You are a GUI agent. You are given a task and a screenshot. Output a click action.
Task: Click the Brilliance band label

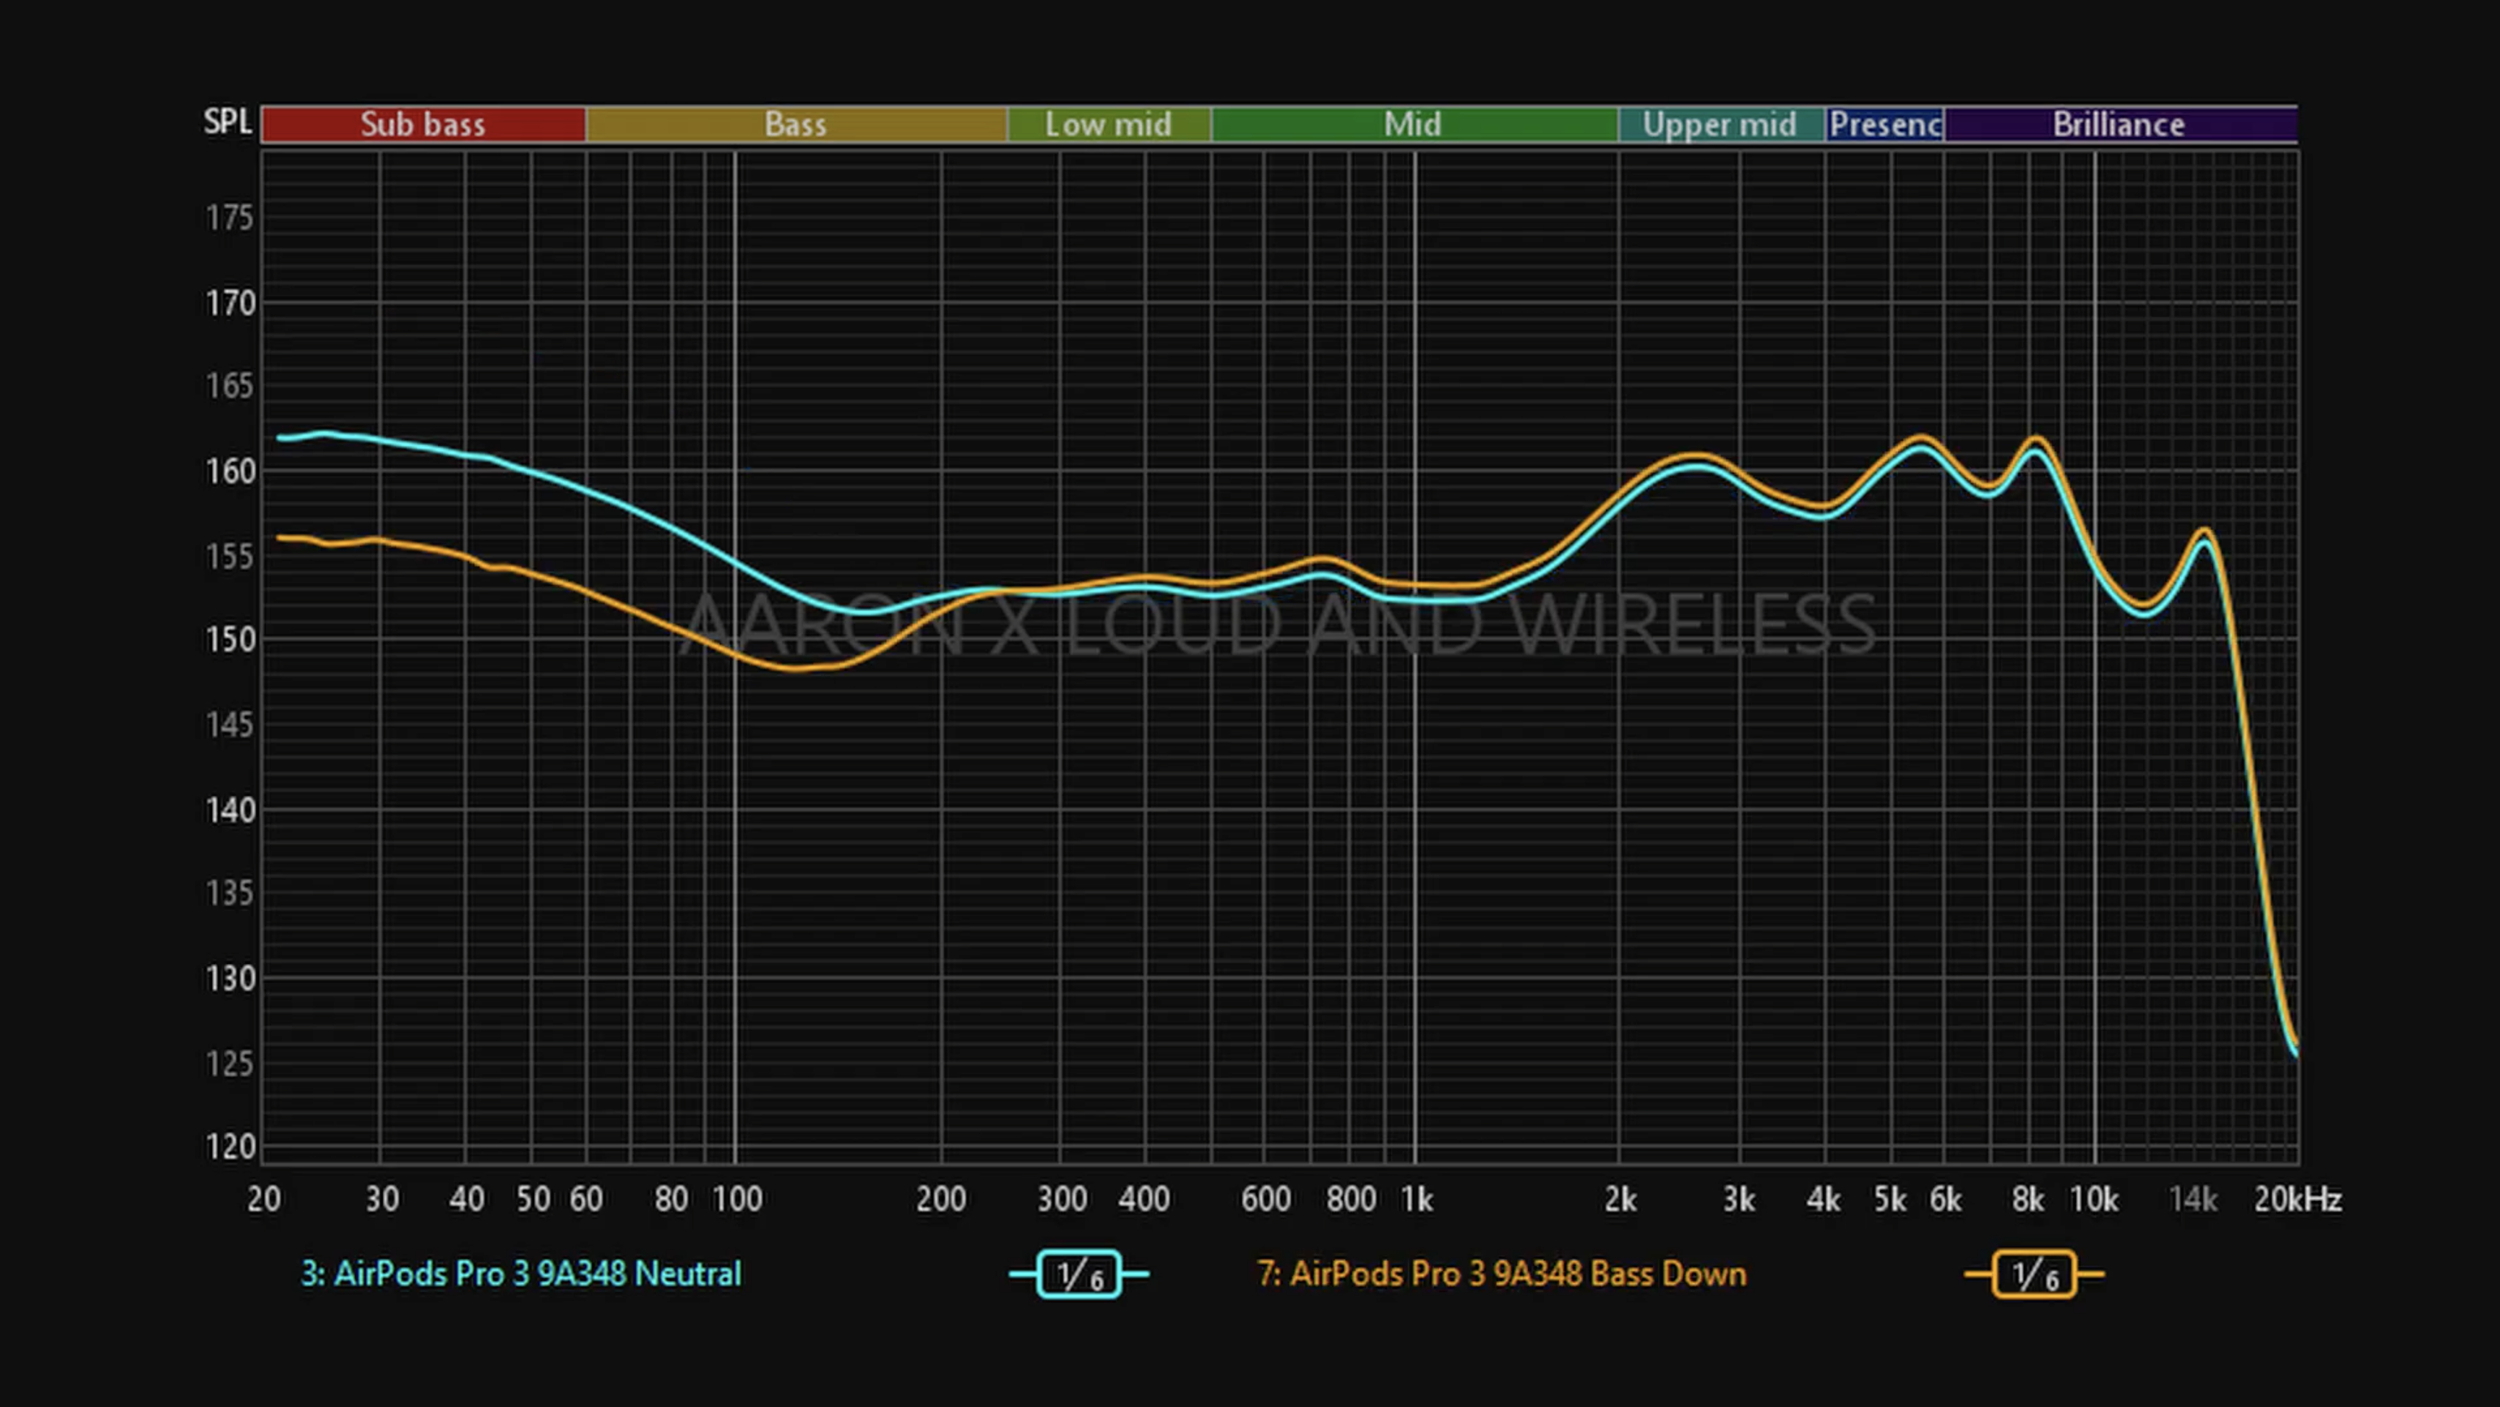click(2120, 124)
